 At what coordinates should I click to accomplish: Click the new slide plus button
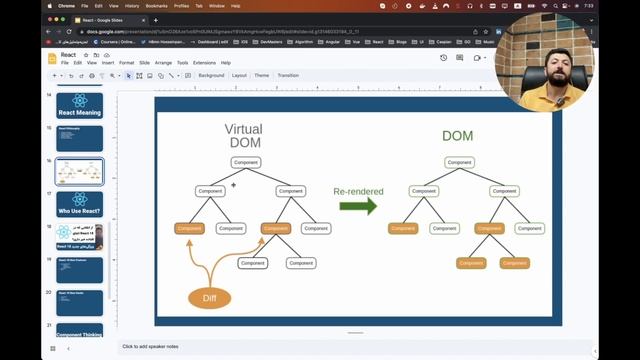[x=54, y=76]
